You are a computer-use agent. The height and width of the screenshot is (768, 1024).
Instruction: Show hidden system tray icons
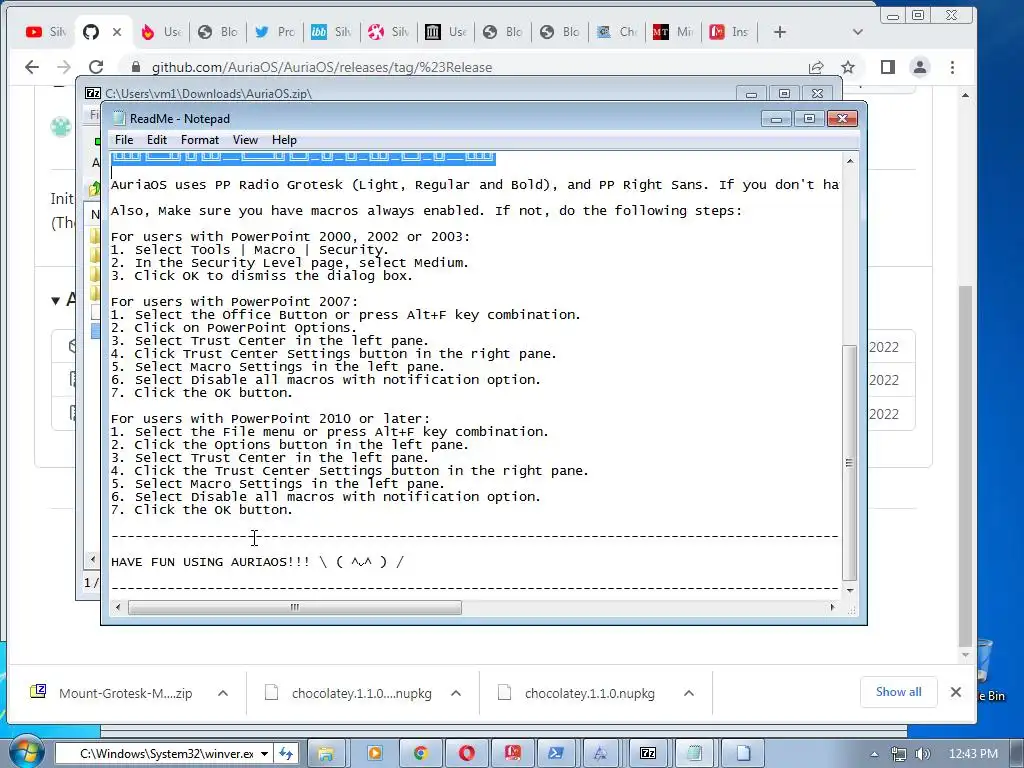874,754
